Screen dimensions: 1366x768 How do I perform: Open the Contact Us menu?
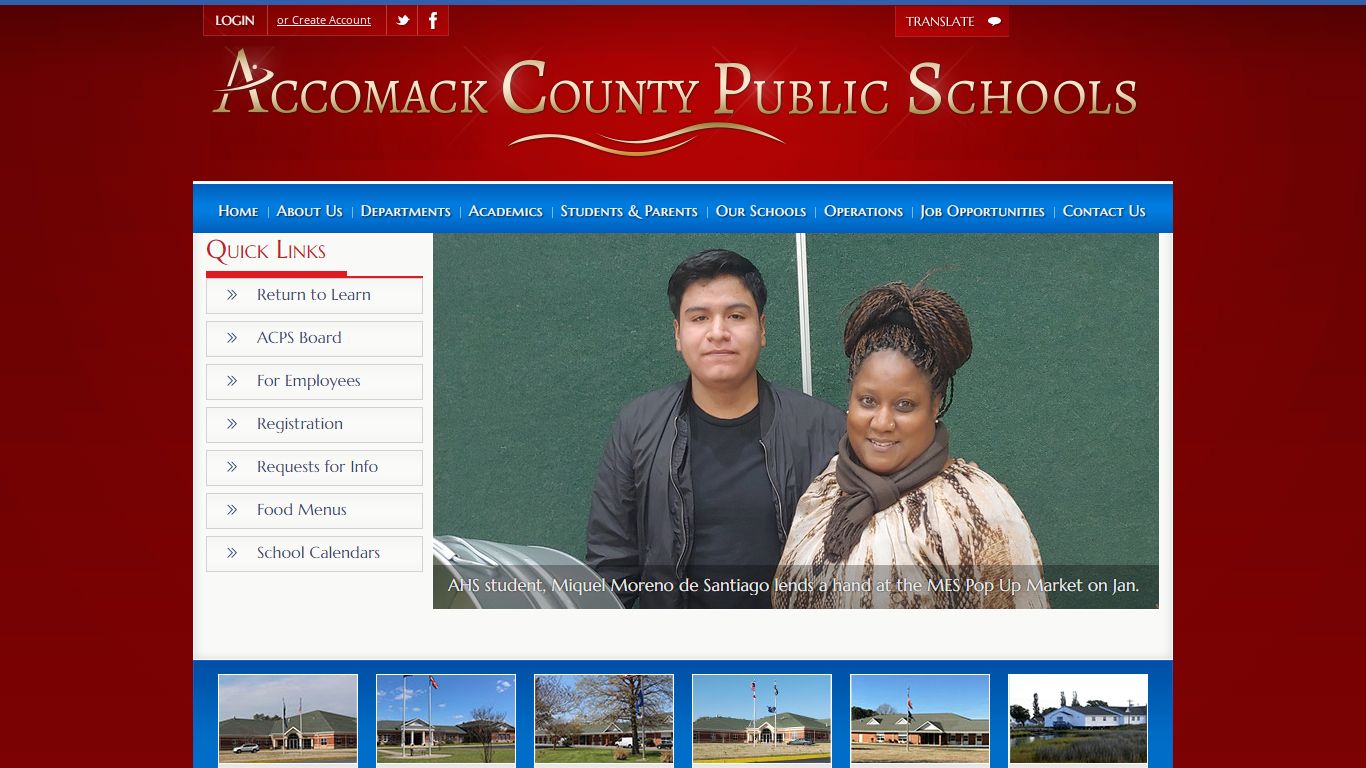(1104, 211)
